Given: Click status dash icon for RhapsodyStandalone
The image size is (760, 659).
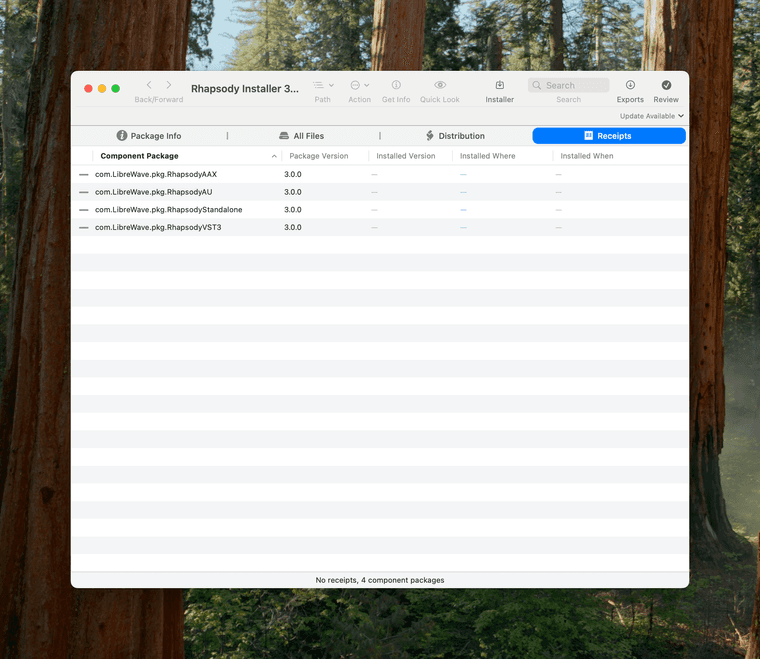Looking at the screenshot, I should click(83, 210).
